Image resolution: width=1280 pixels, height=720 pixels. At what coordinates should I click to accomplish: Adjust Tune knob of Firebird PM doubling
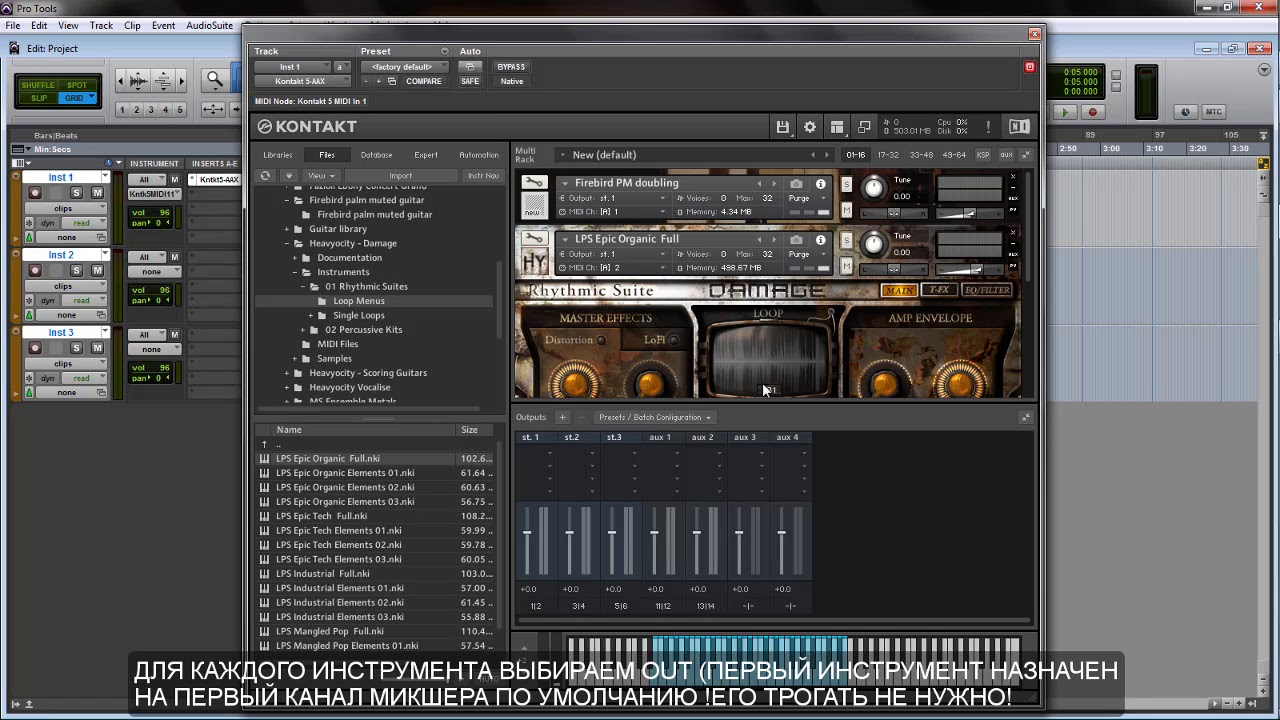tap(874, 188)
